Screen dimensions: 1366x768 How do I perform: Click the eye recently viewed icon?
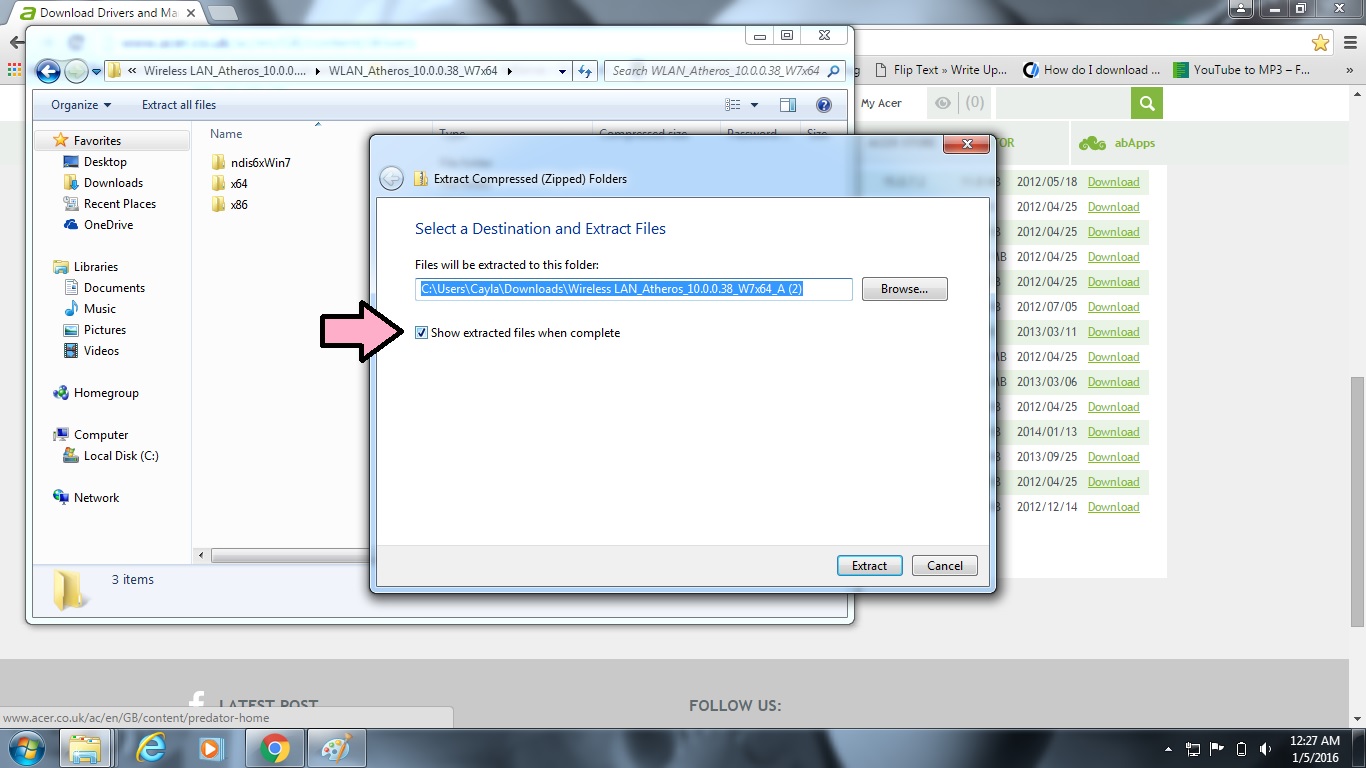pos(941,103)
